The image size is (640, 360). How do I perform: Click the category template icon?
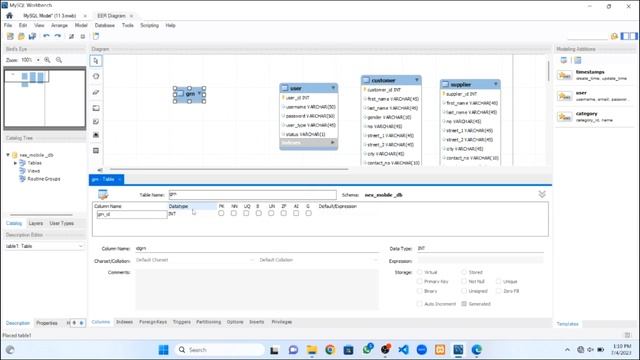click(564, 117)
